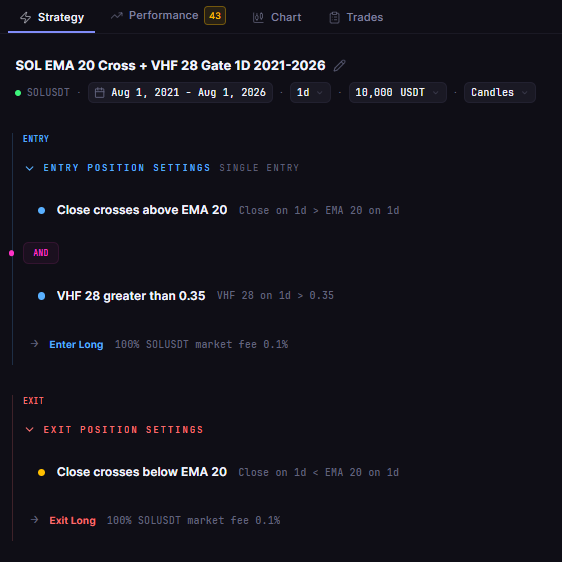Click the lightning bolt Strategy icon
This screenshot has height=562, width=562.
pos(25,17)
